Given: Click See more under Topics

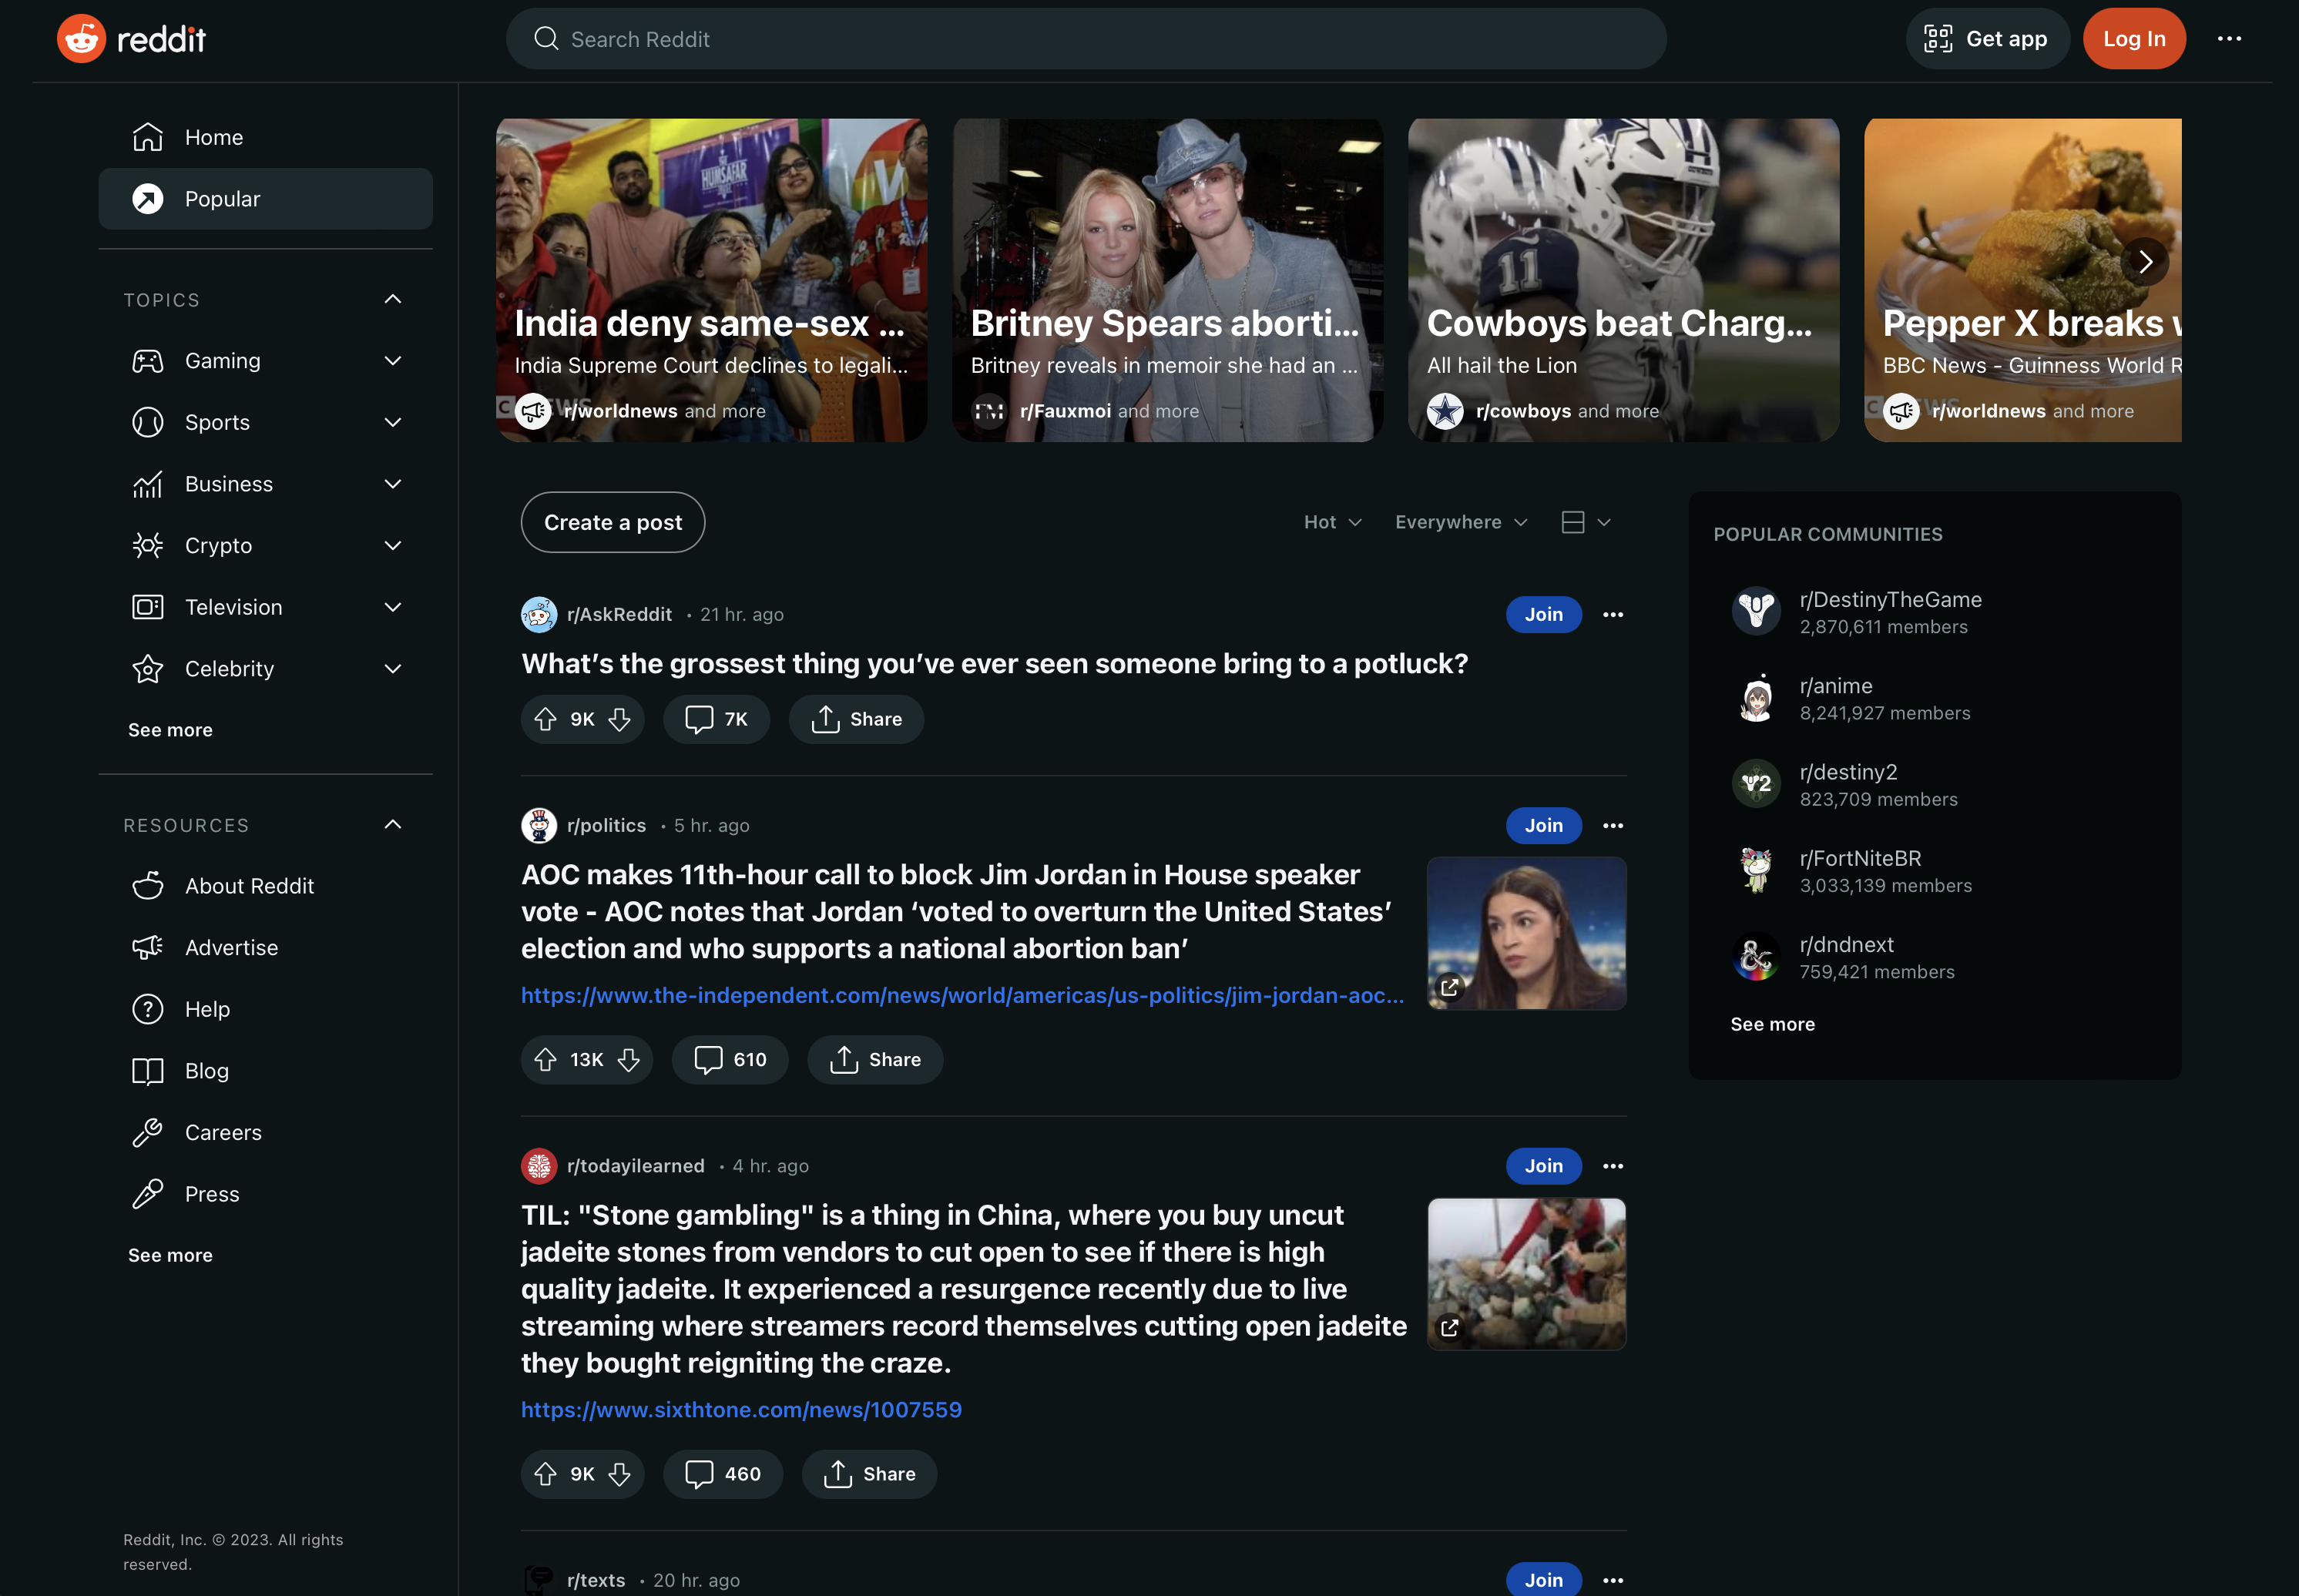Looking at the screenshot, I should 170,730.
